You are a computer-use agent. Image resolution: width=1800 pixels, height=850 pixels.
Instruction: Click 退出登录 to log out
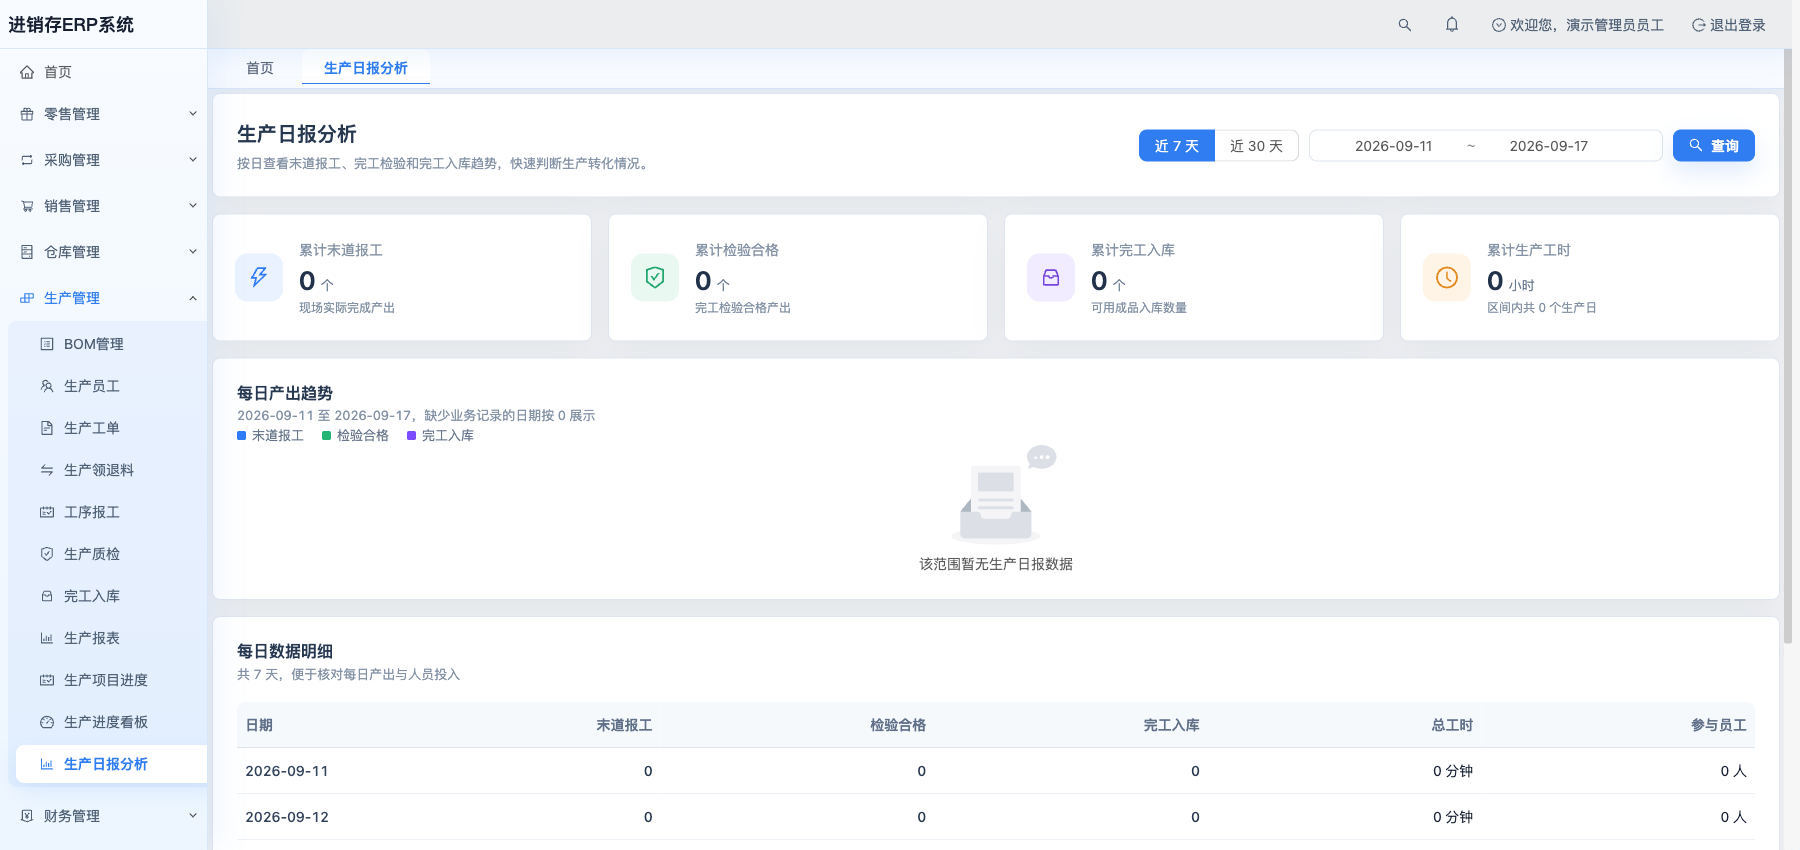coord(1729,25)
